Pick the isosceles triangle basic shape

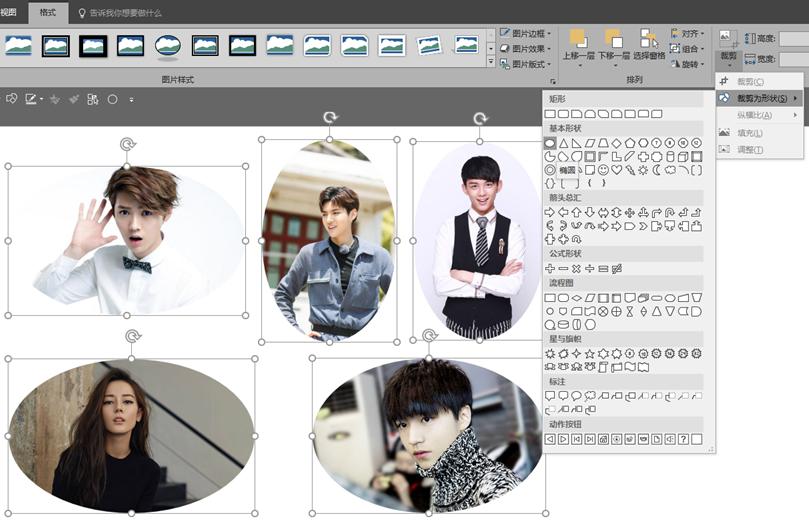pos(563,143)
